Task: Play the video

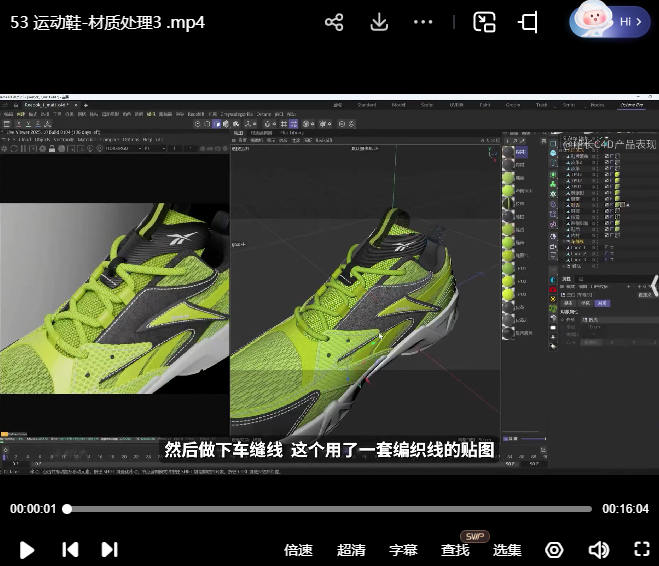Action: [x=28, y=549]
